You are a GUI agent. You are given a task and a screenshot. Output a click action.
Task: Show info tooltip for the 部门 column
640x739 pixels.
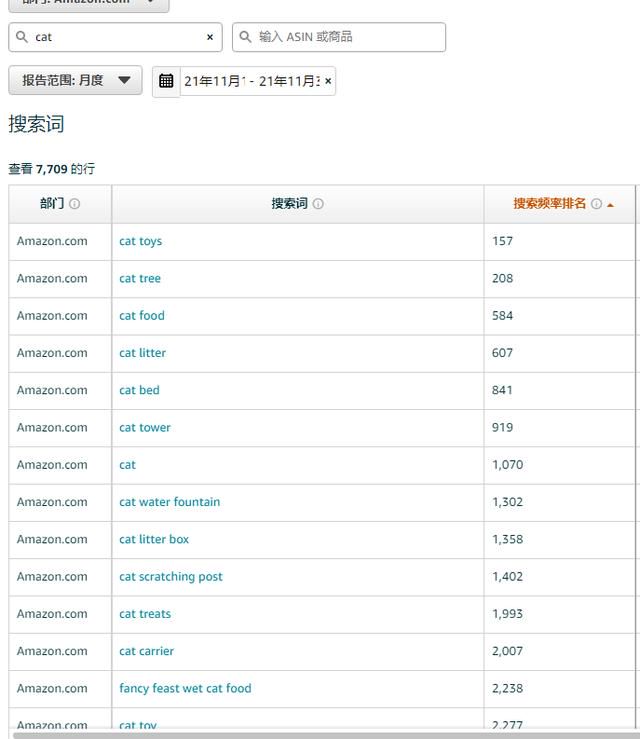pos(74,204)
